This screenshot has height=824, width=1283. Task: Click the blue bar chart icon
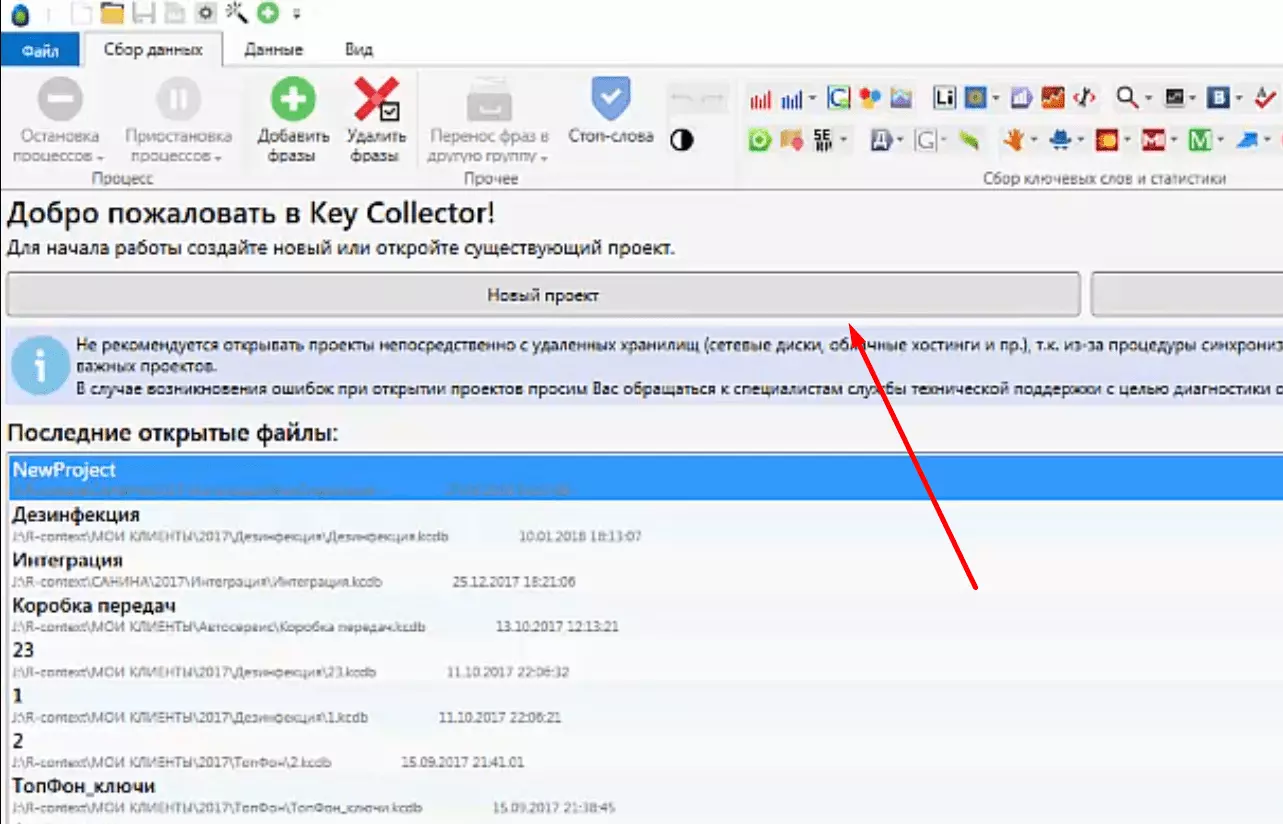pyautogui.click(x=793, y=98)
